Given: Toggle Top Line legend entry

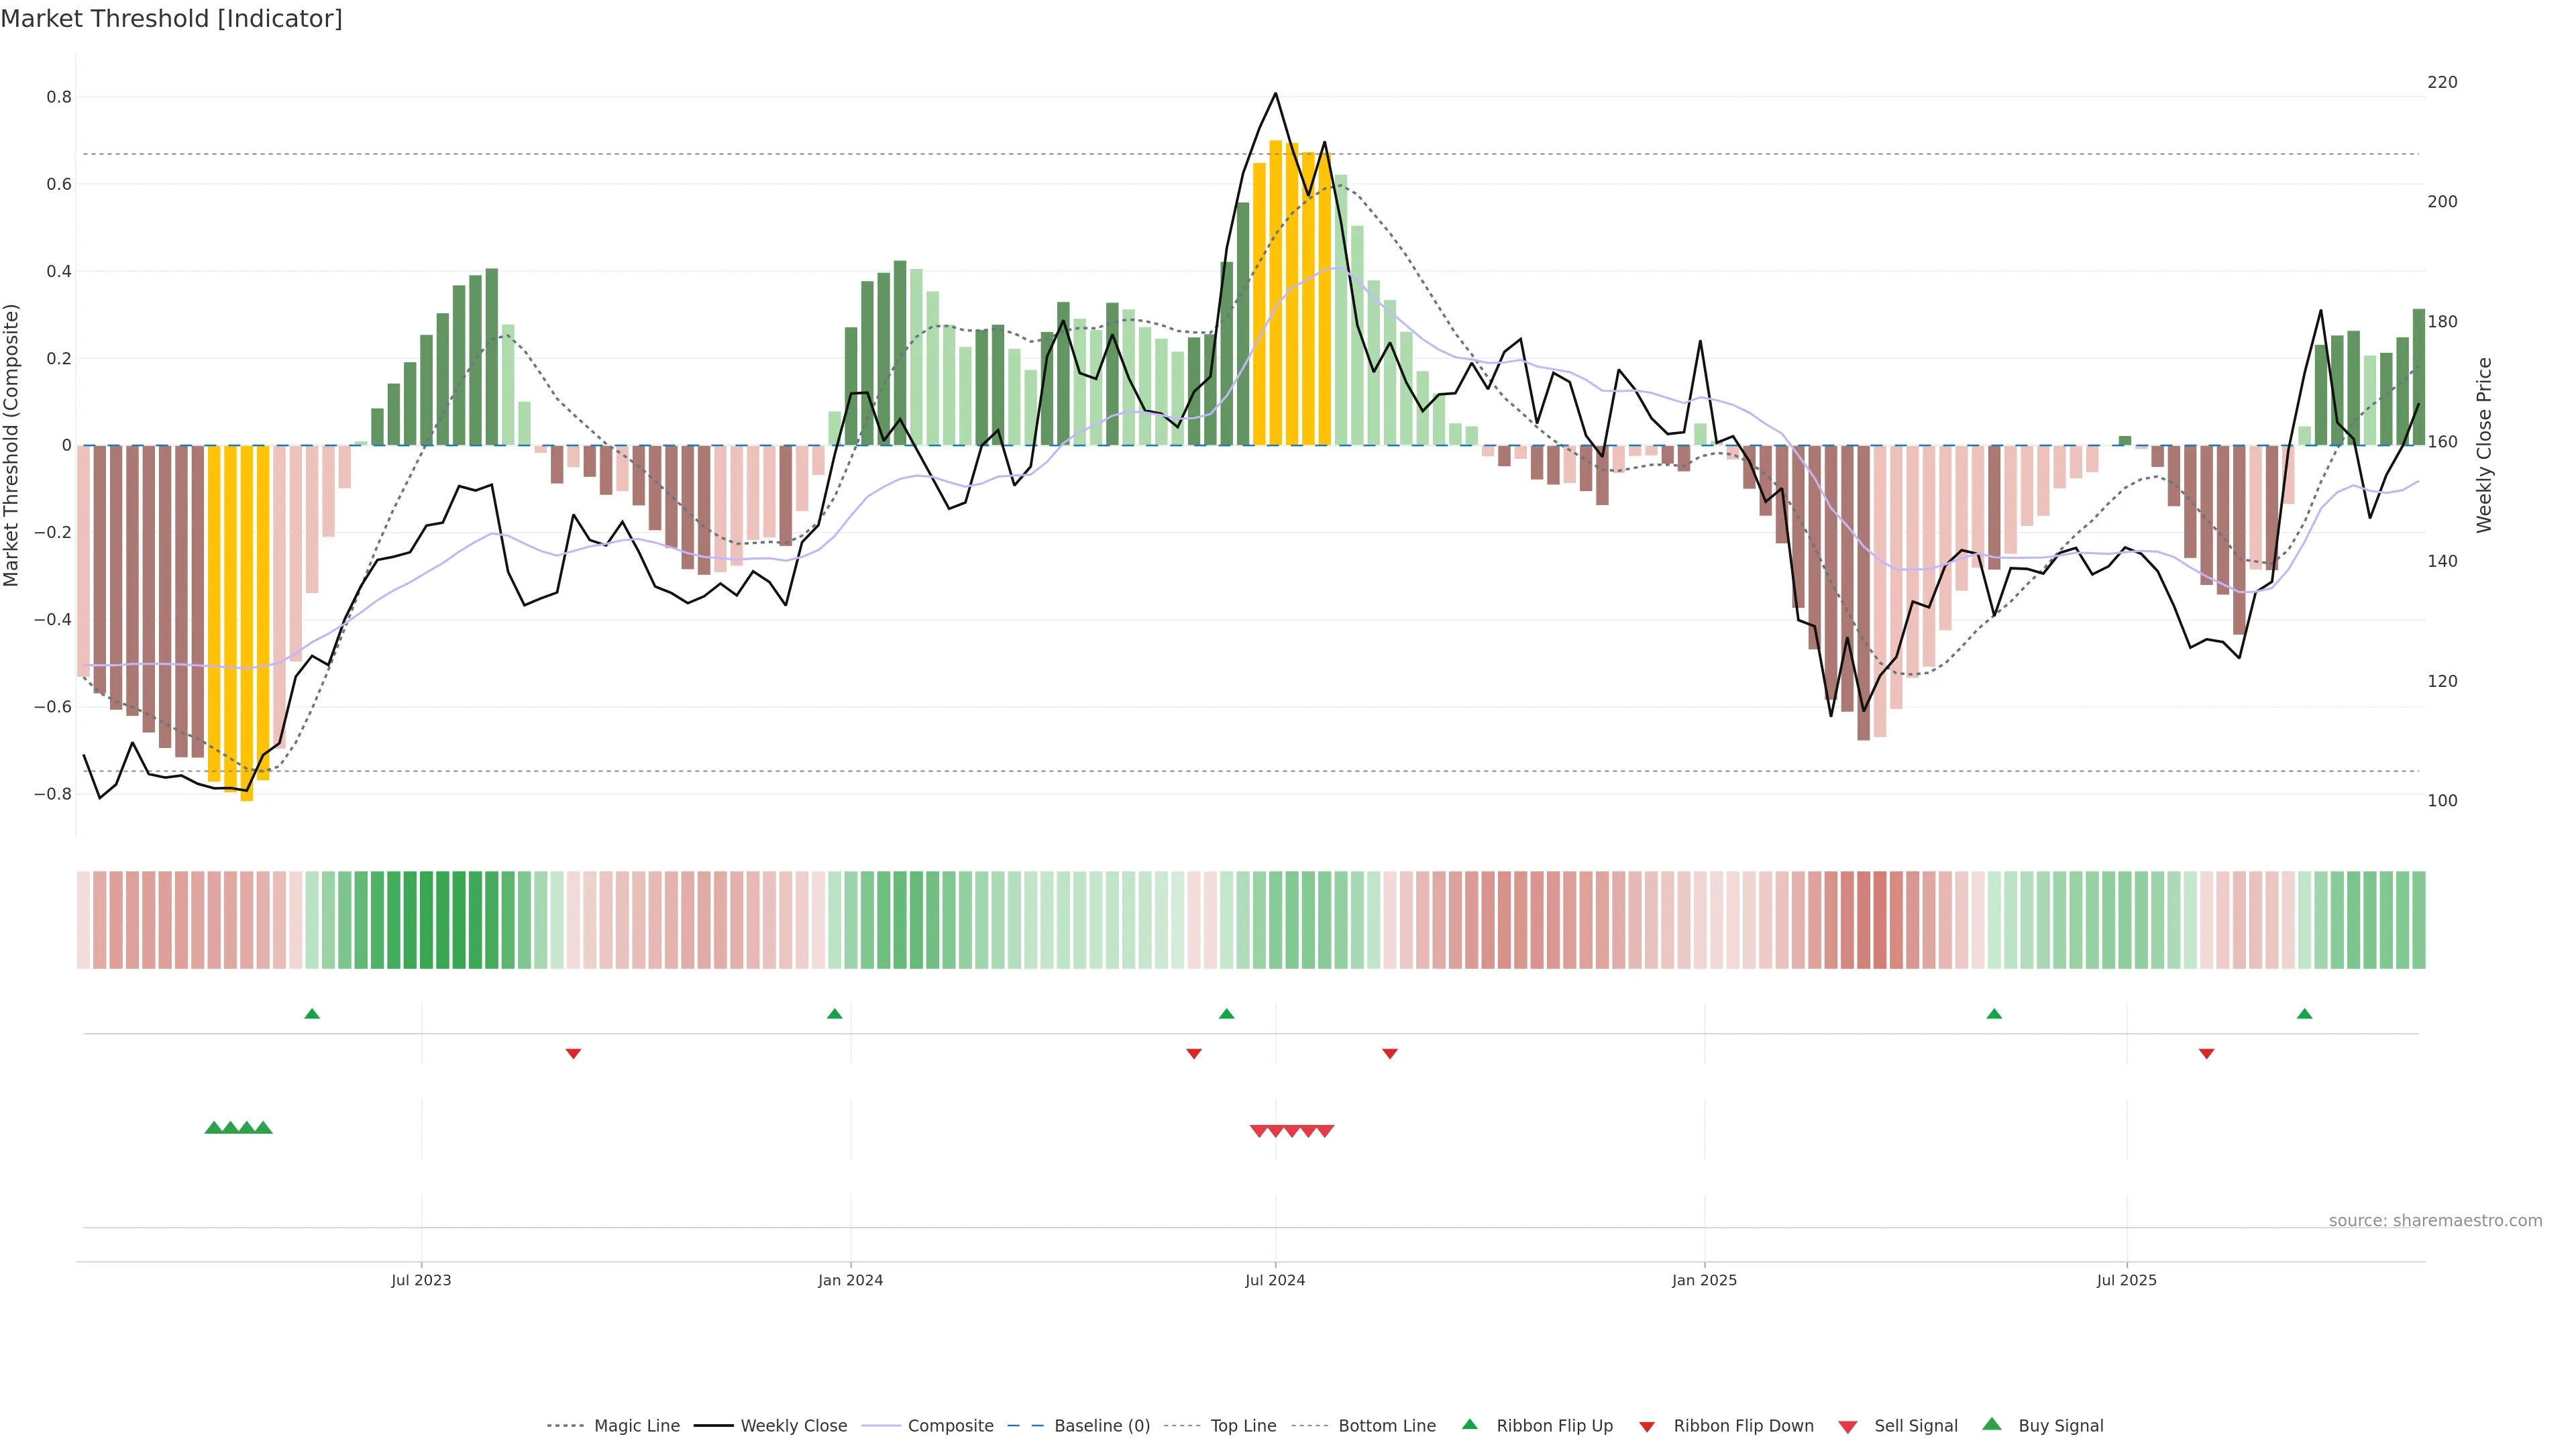Looking at the screenshot, I should coord(1243,1426).
